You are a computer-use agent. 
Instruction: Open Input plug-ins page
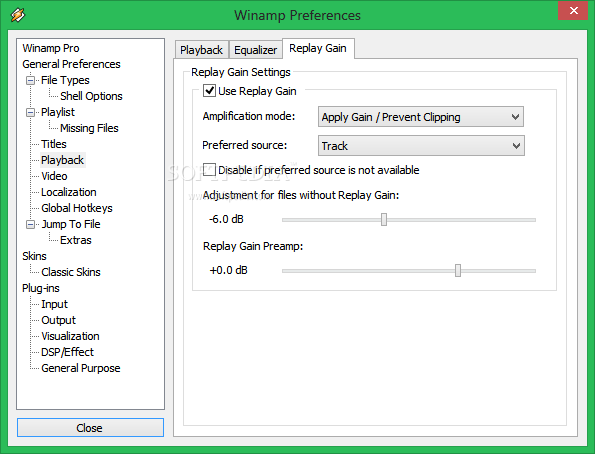tap(54, 304)
